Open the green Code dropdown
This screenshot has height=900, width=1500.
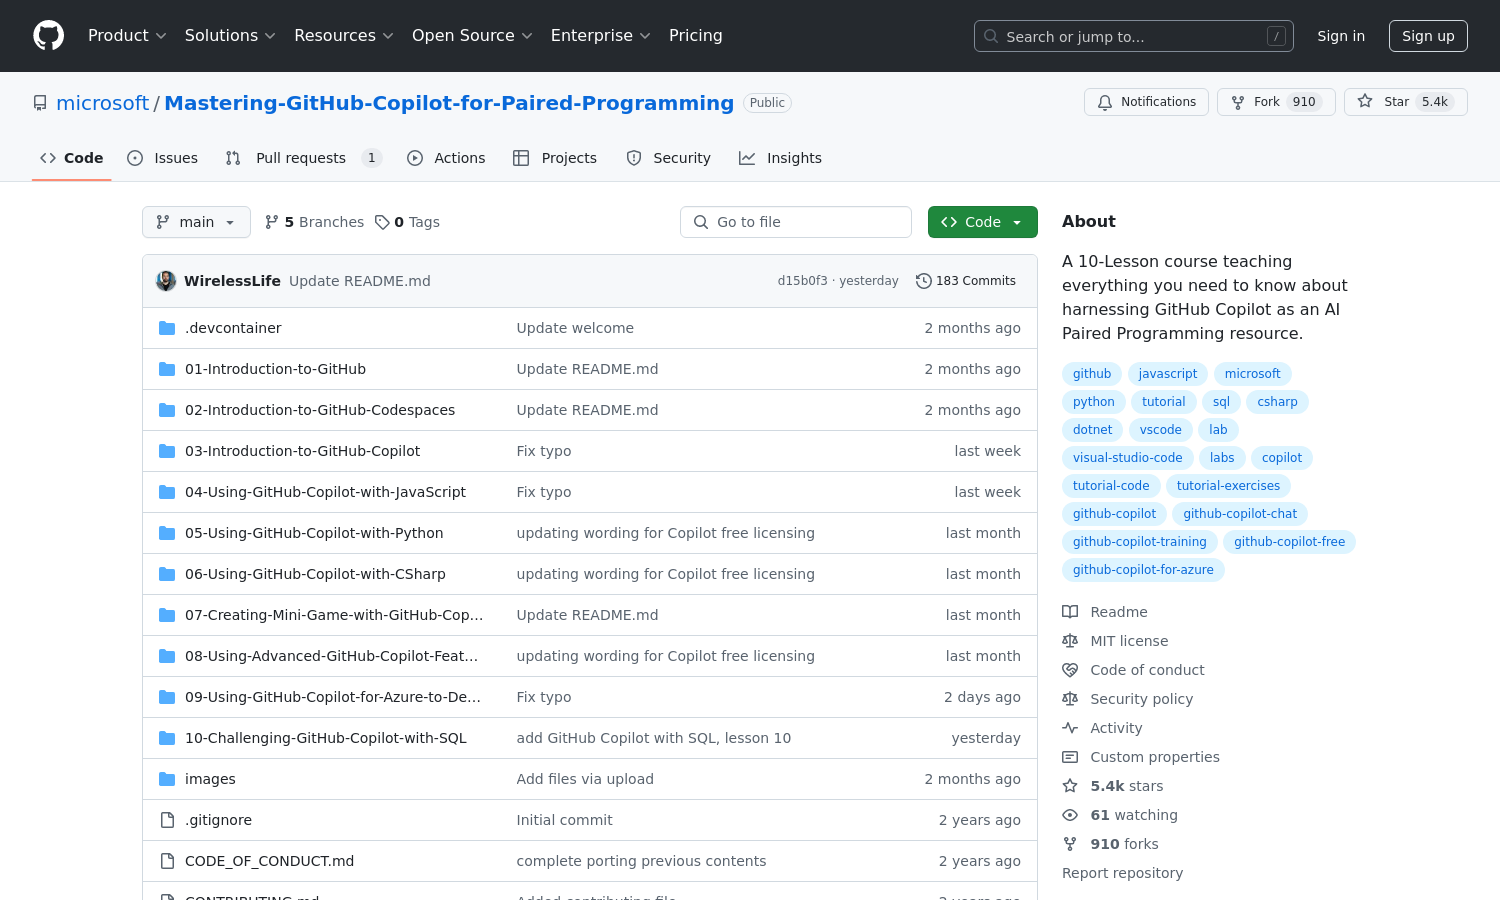(x=982, y=221)
